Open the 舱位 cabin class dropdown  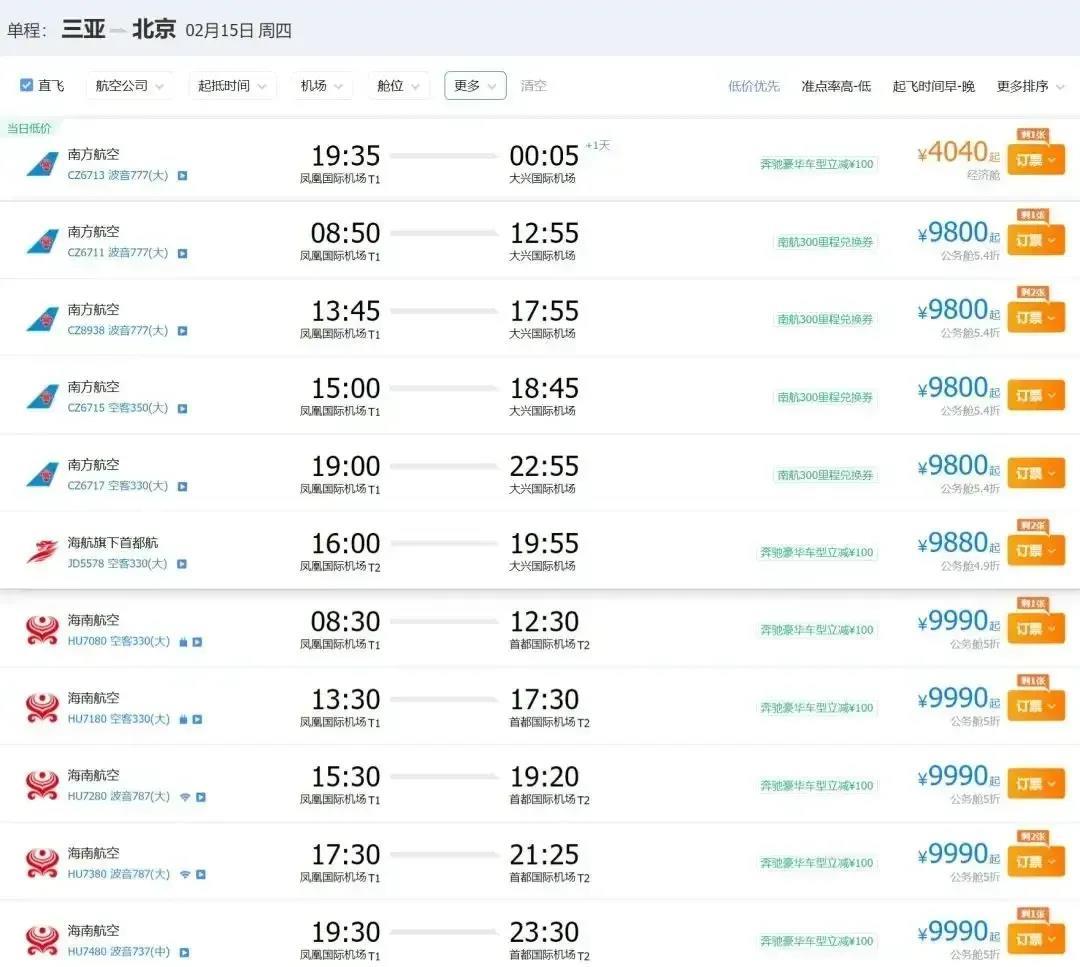(x=398, y=85)
